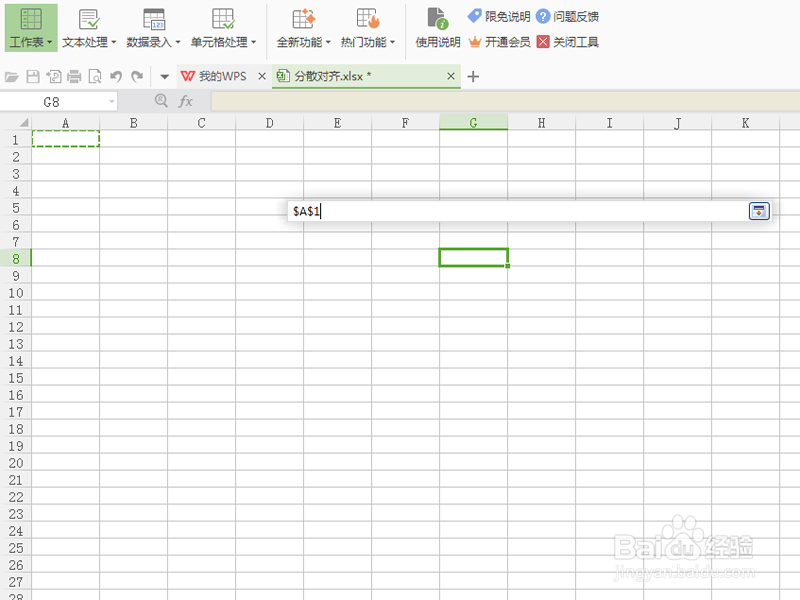Viewport: 800px width, 600px height.
Task: Select column A header
Action: [x=65, y=122]
